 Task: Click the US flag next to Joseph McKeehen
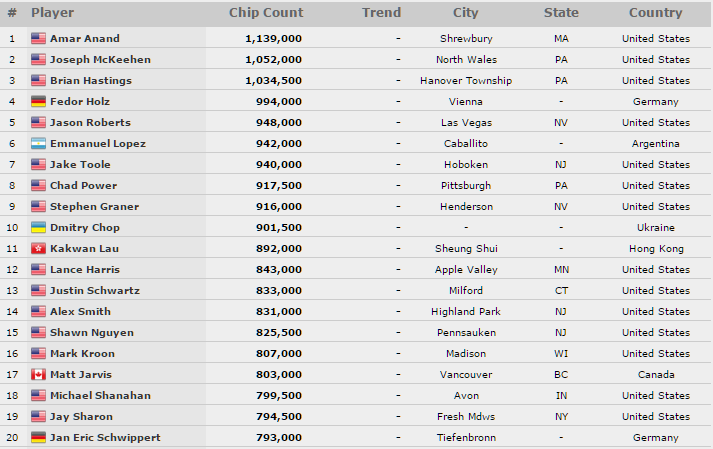[38, 60]
